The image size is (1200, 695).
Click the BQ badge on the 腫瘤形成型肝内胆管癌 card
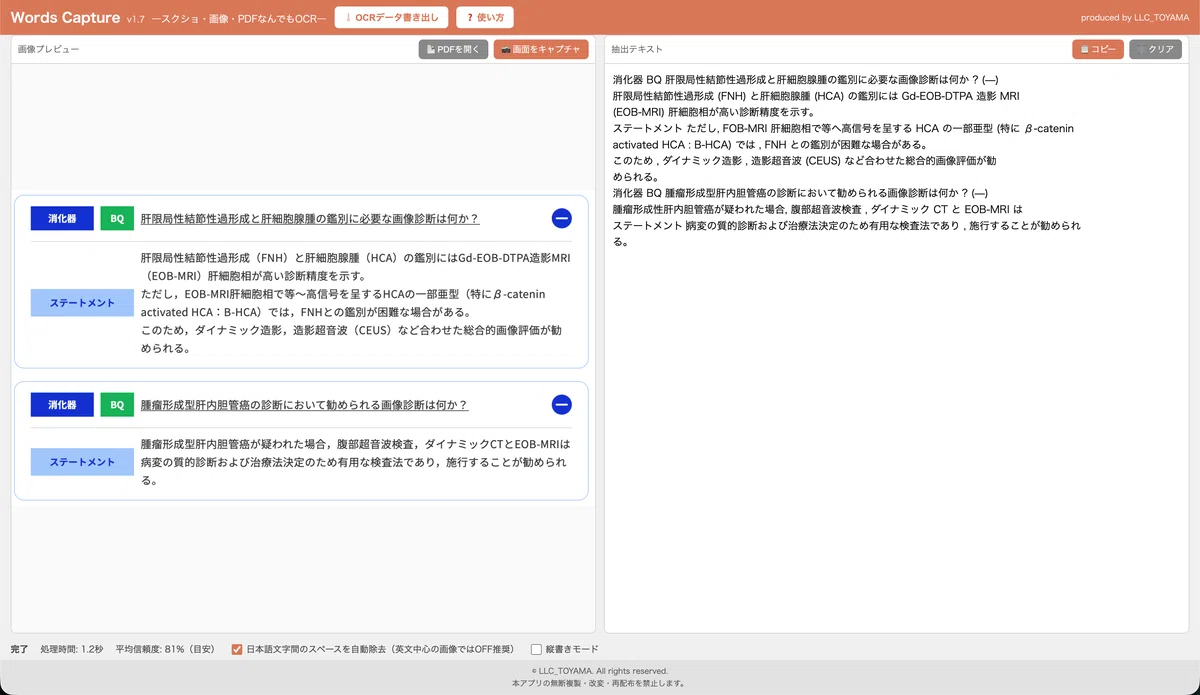117,404
